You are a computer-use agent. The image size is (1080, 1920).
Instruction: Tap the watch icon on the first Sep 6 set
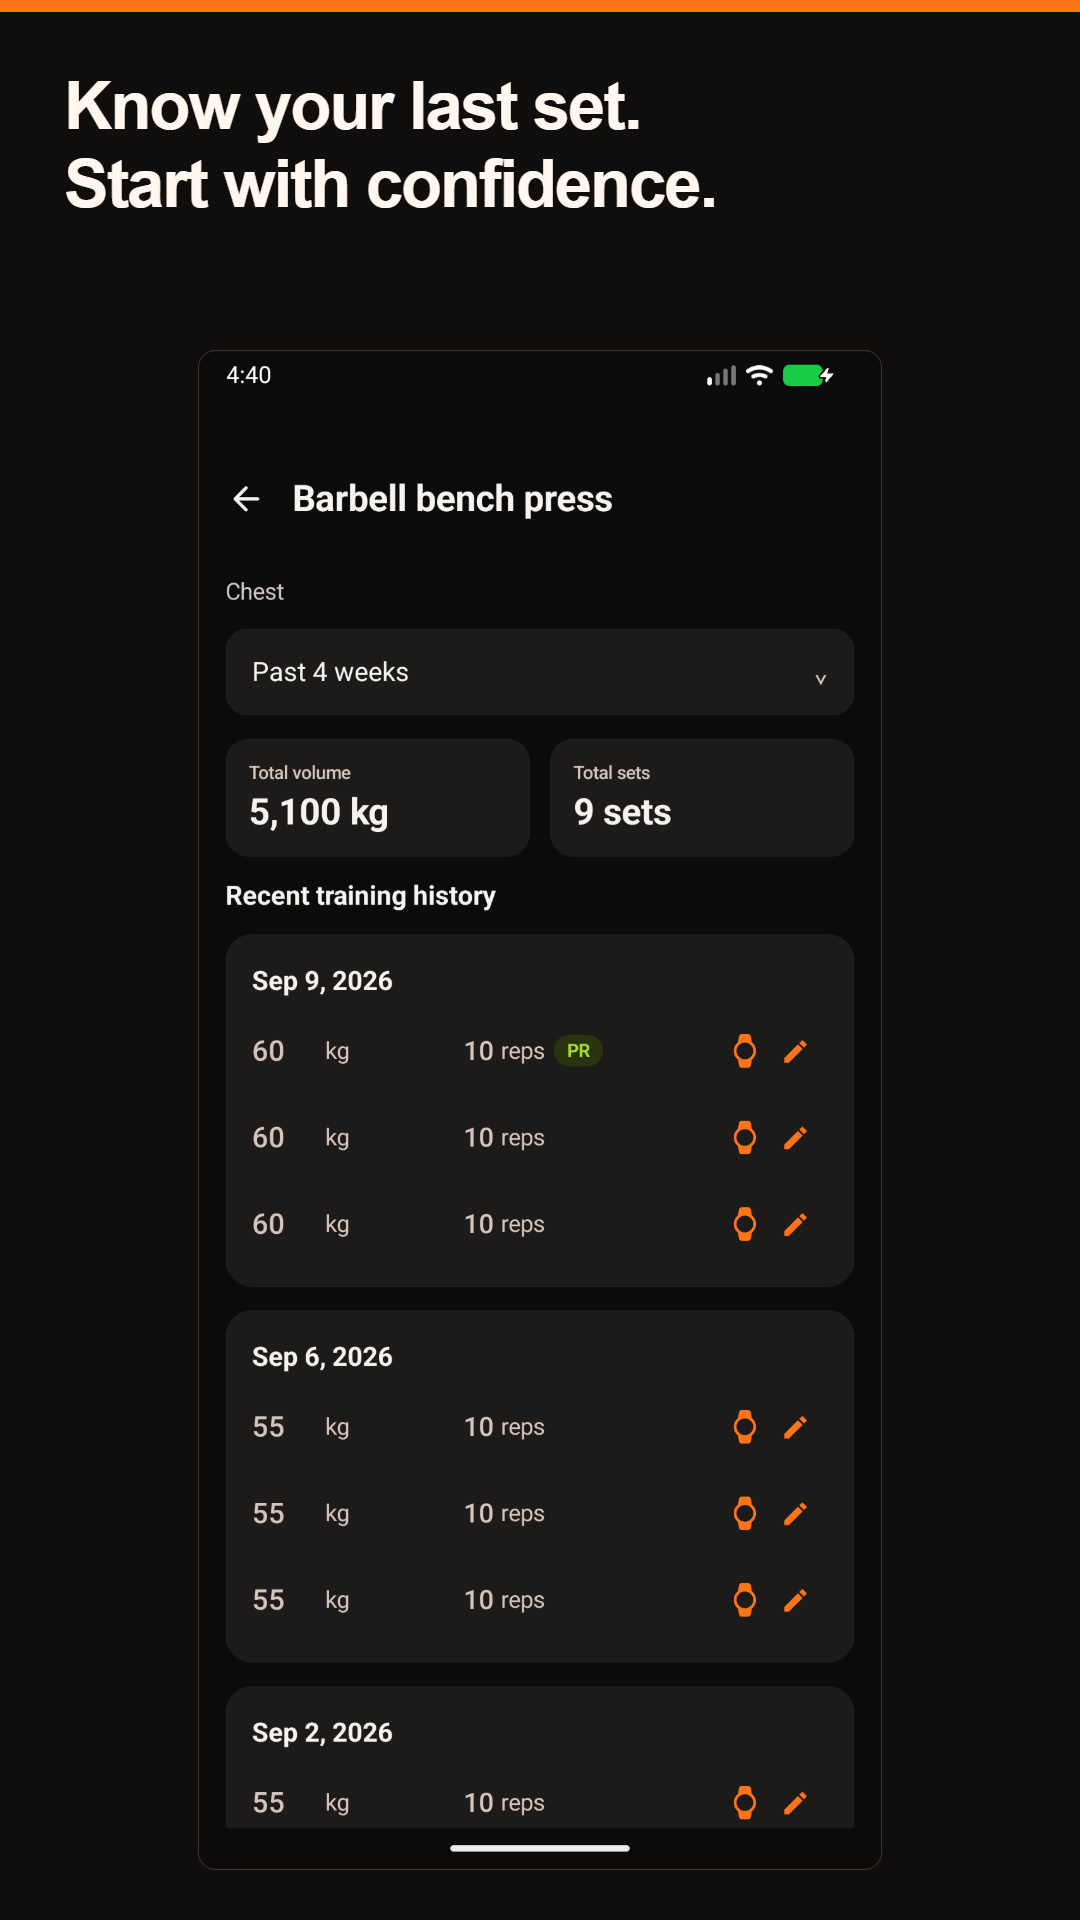[x=745, y=1427]
